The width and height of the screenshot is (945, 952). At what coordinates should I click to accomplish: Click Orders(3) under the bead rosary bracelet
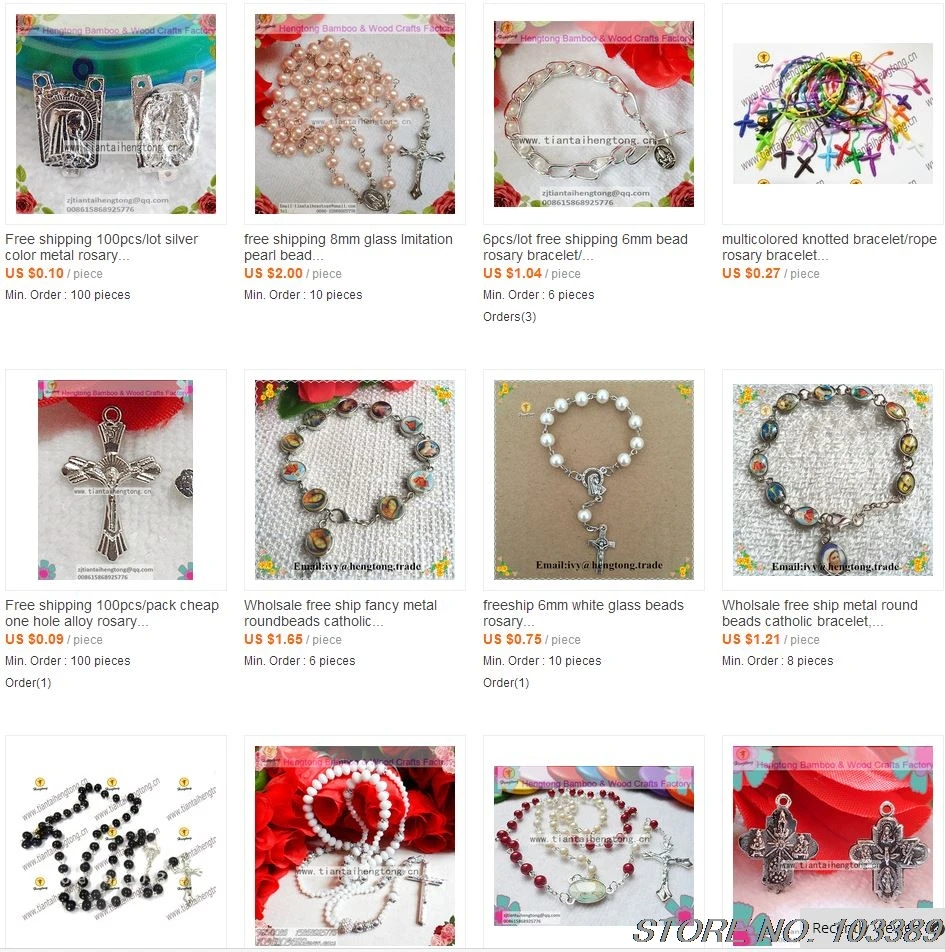coord(510,317)
